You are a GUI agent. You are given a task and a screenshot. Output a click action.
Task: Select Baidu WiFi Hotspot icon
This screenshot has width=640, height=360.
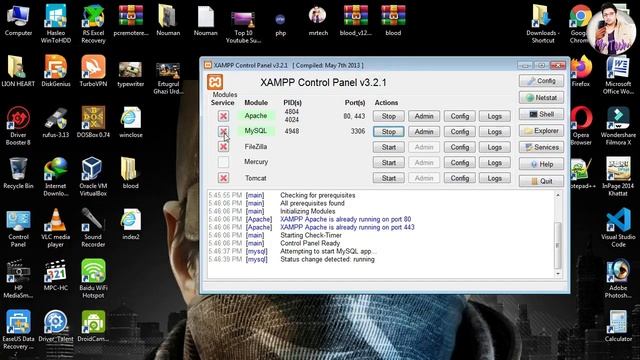[93, 279]
